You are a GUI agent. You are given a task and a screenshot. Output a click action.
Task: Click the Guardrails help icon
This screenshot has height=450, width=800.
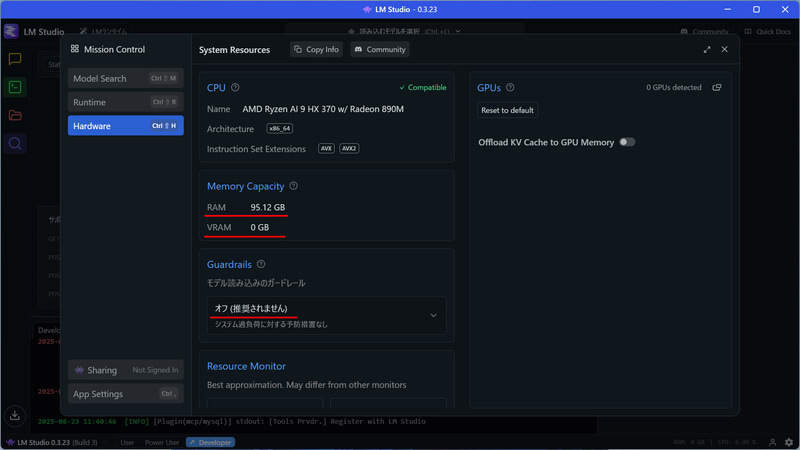pos(261,264)
